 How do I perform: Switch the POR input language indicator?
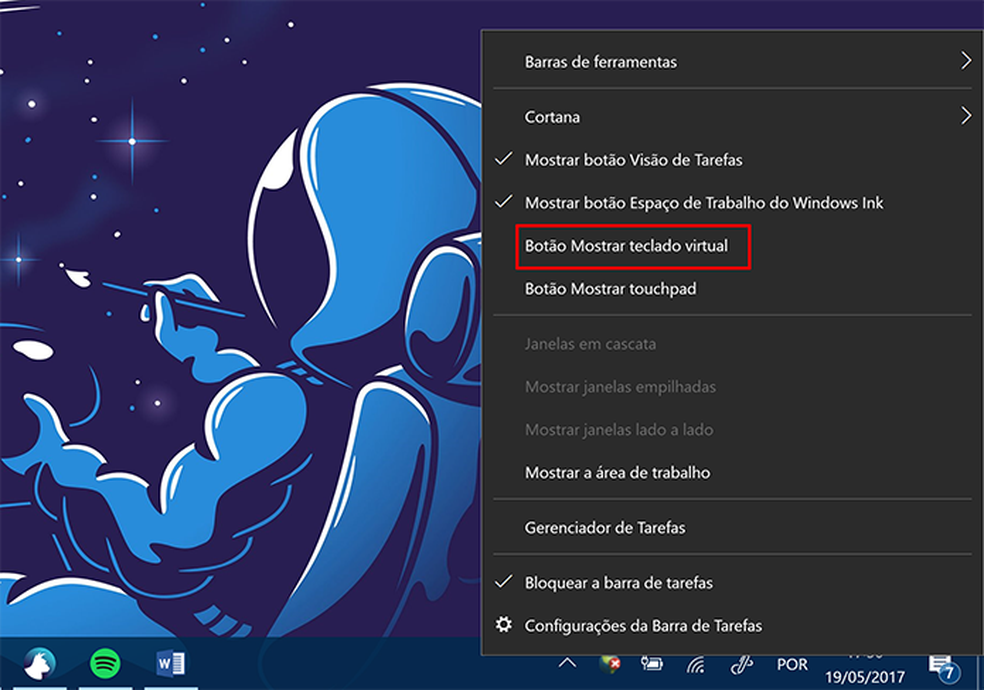tap(792, 664)
